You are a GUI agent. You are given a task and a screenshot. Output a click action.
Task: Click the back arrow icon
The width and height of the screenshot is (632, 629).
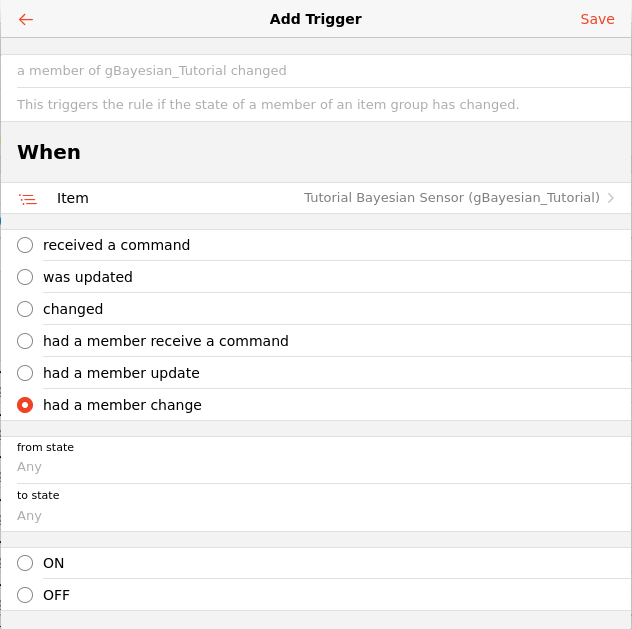(x=26, y=19)
